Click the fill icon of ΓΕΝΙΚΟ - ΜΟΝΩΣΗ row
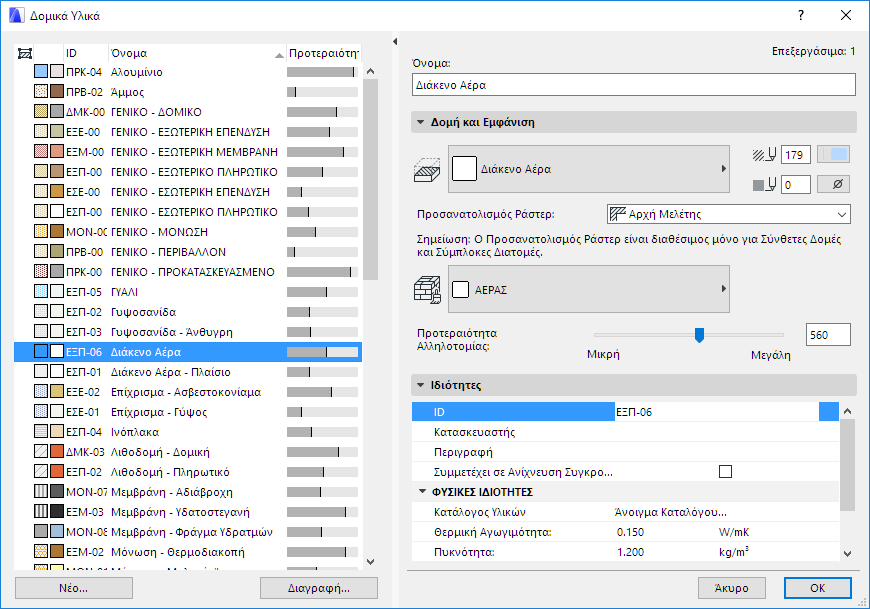 coord(41,231)
